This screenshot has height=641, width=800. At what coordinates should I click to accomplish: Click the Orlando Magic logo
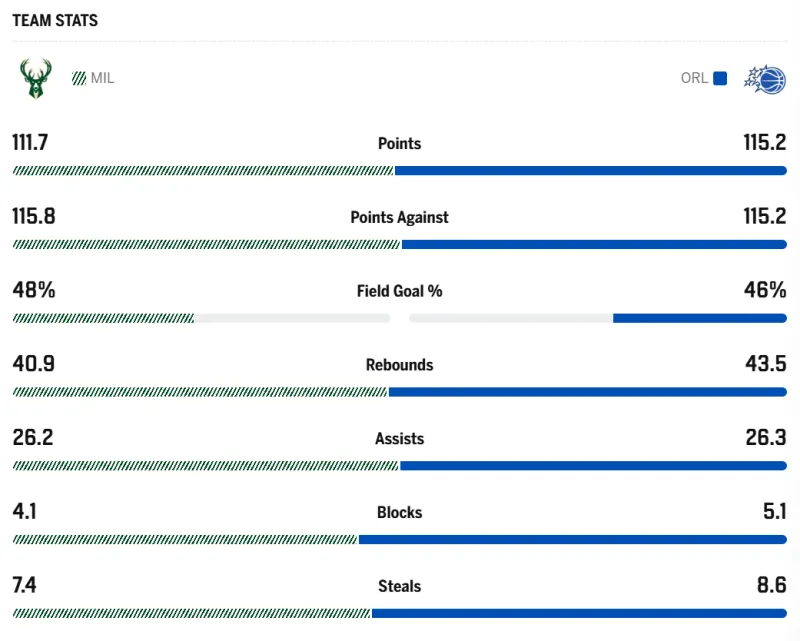[x=765, y=78]
